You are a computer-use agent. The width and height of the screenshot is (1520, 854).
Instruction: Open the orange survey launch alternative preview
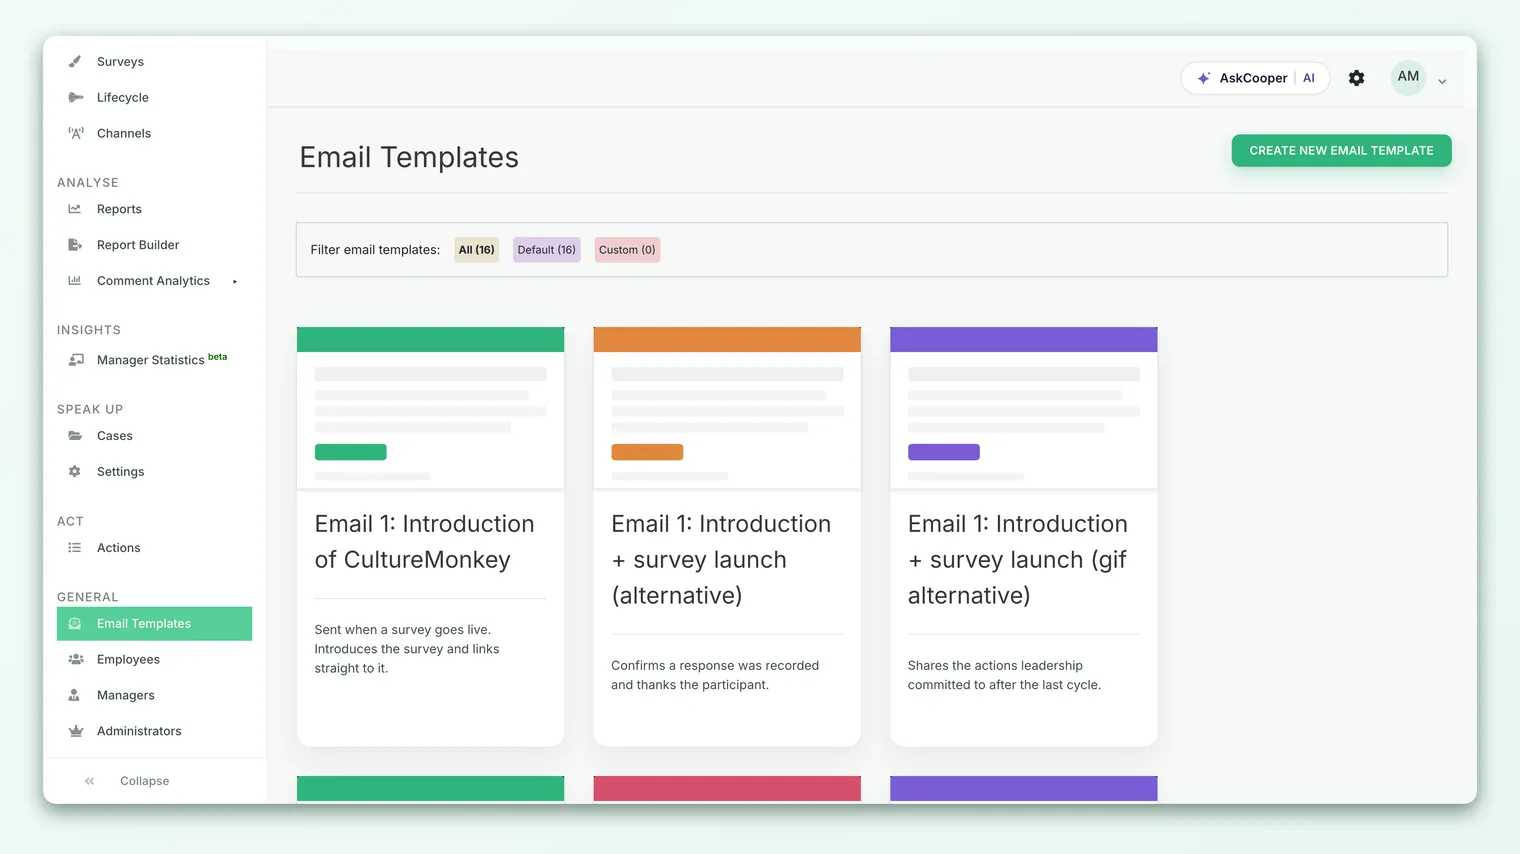pos(727,408)
